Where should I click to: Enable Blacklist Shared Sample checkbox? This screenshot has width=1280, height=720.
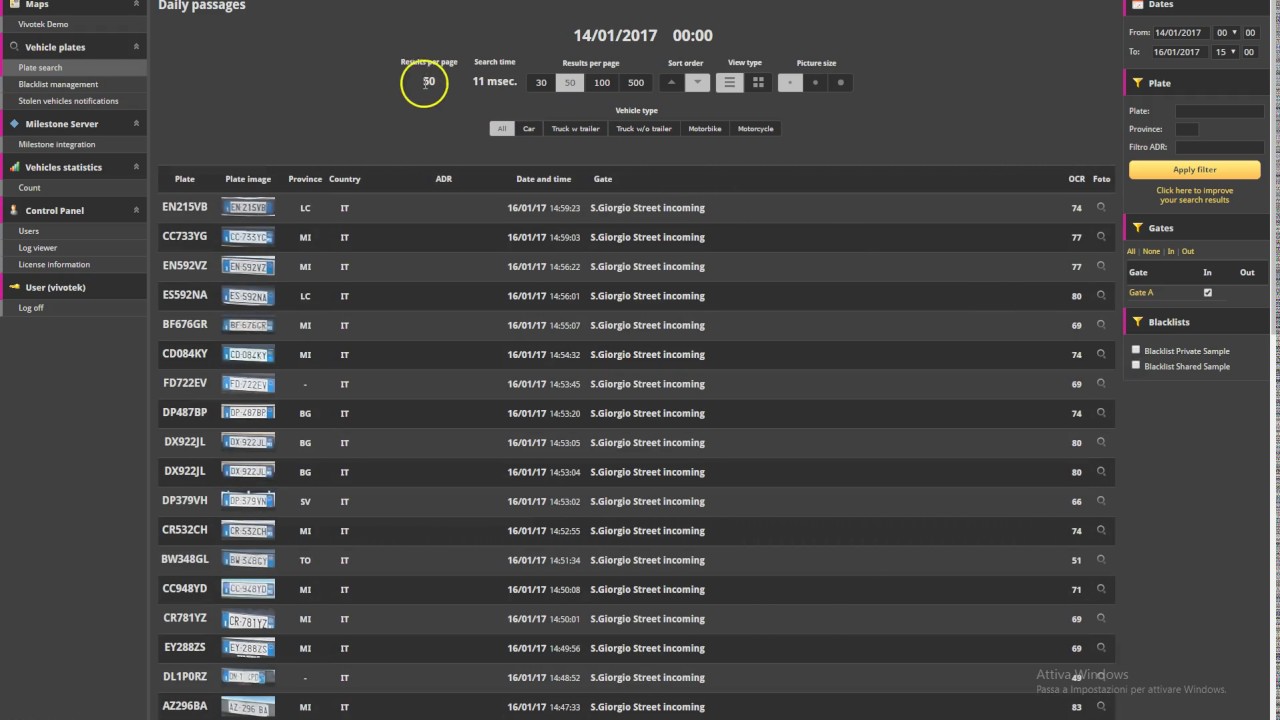pos(1136,365)
